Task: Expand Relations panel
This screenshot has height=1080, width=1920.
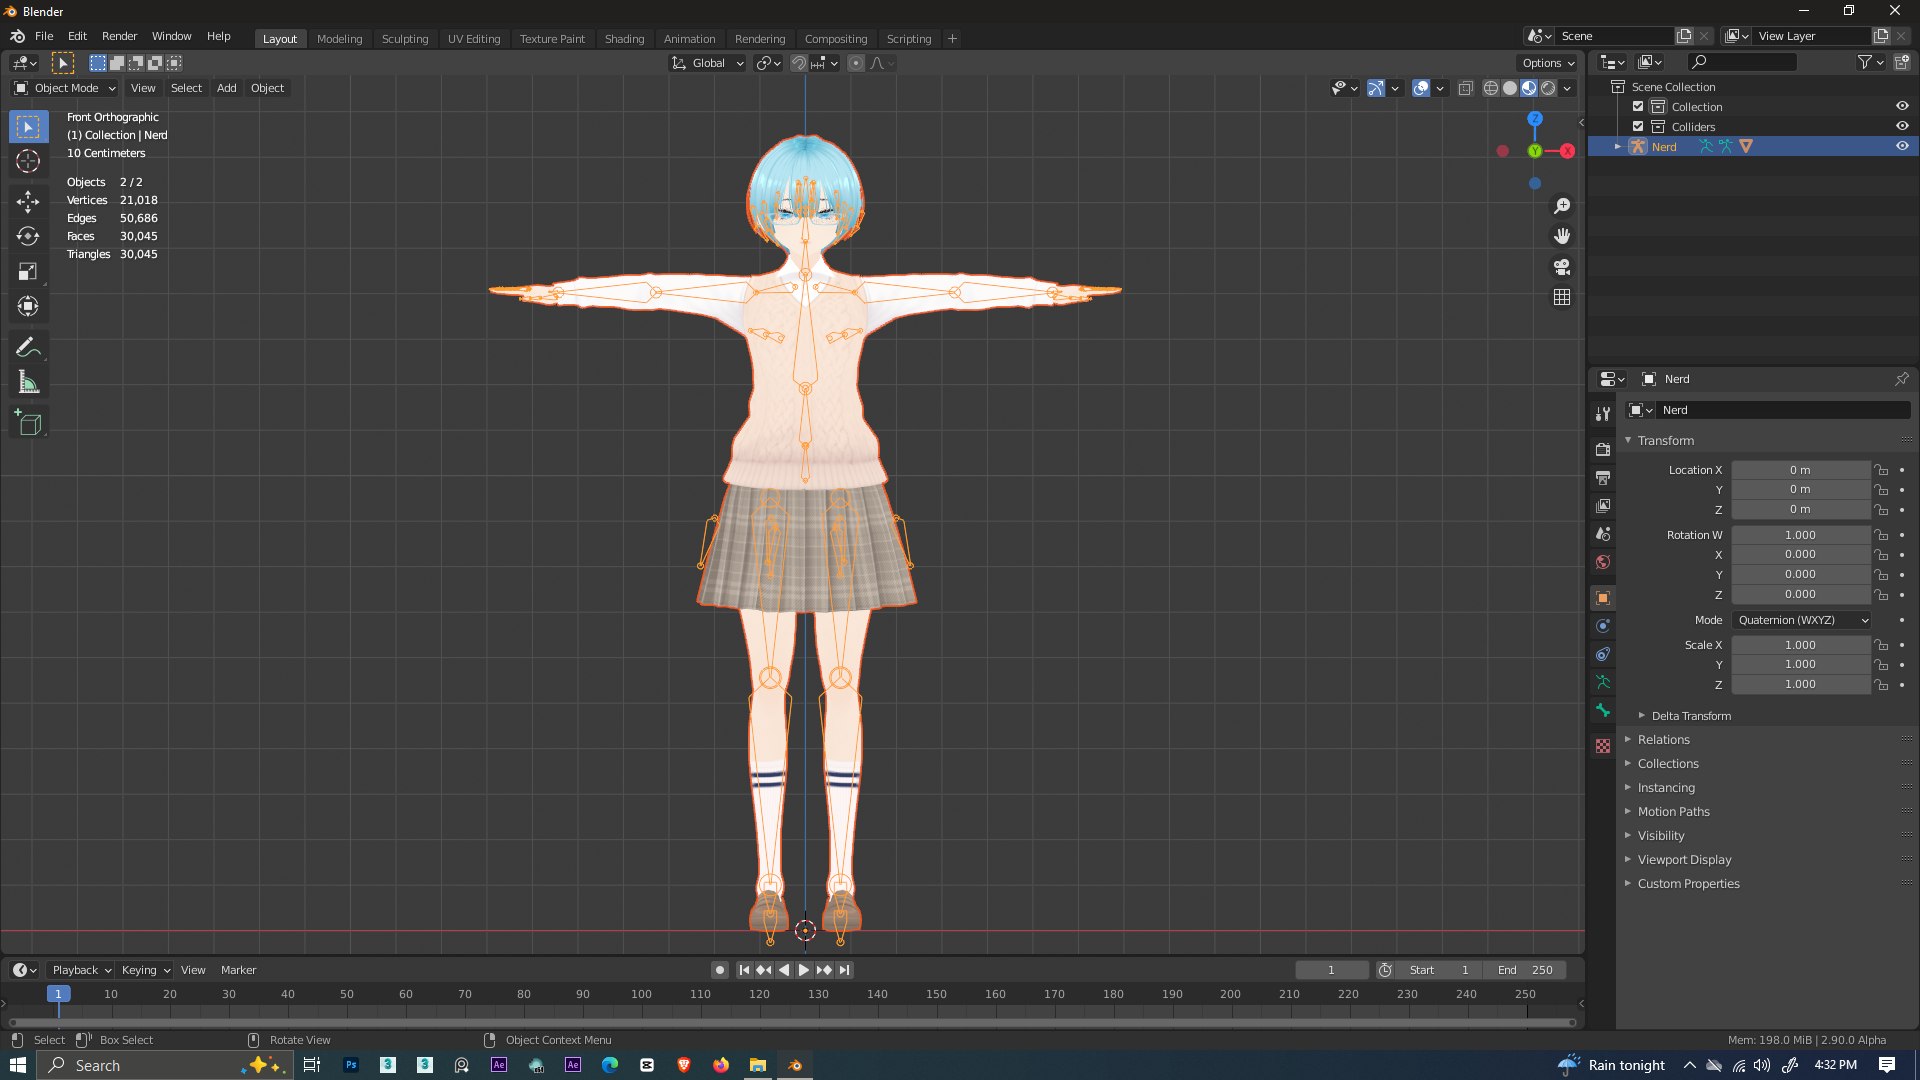Action: click(x=1663, y=740)
